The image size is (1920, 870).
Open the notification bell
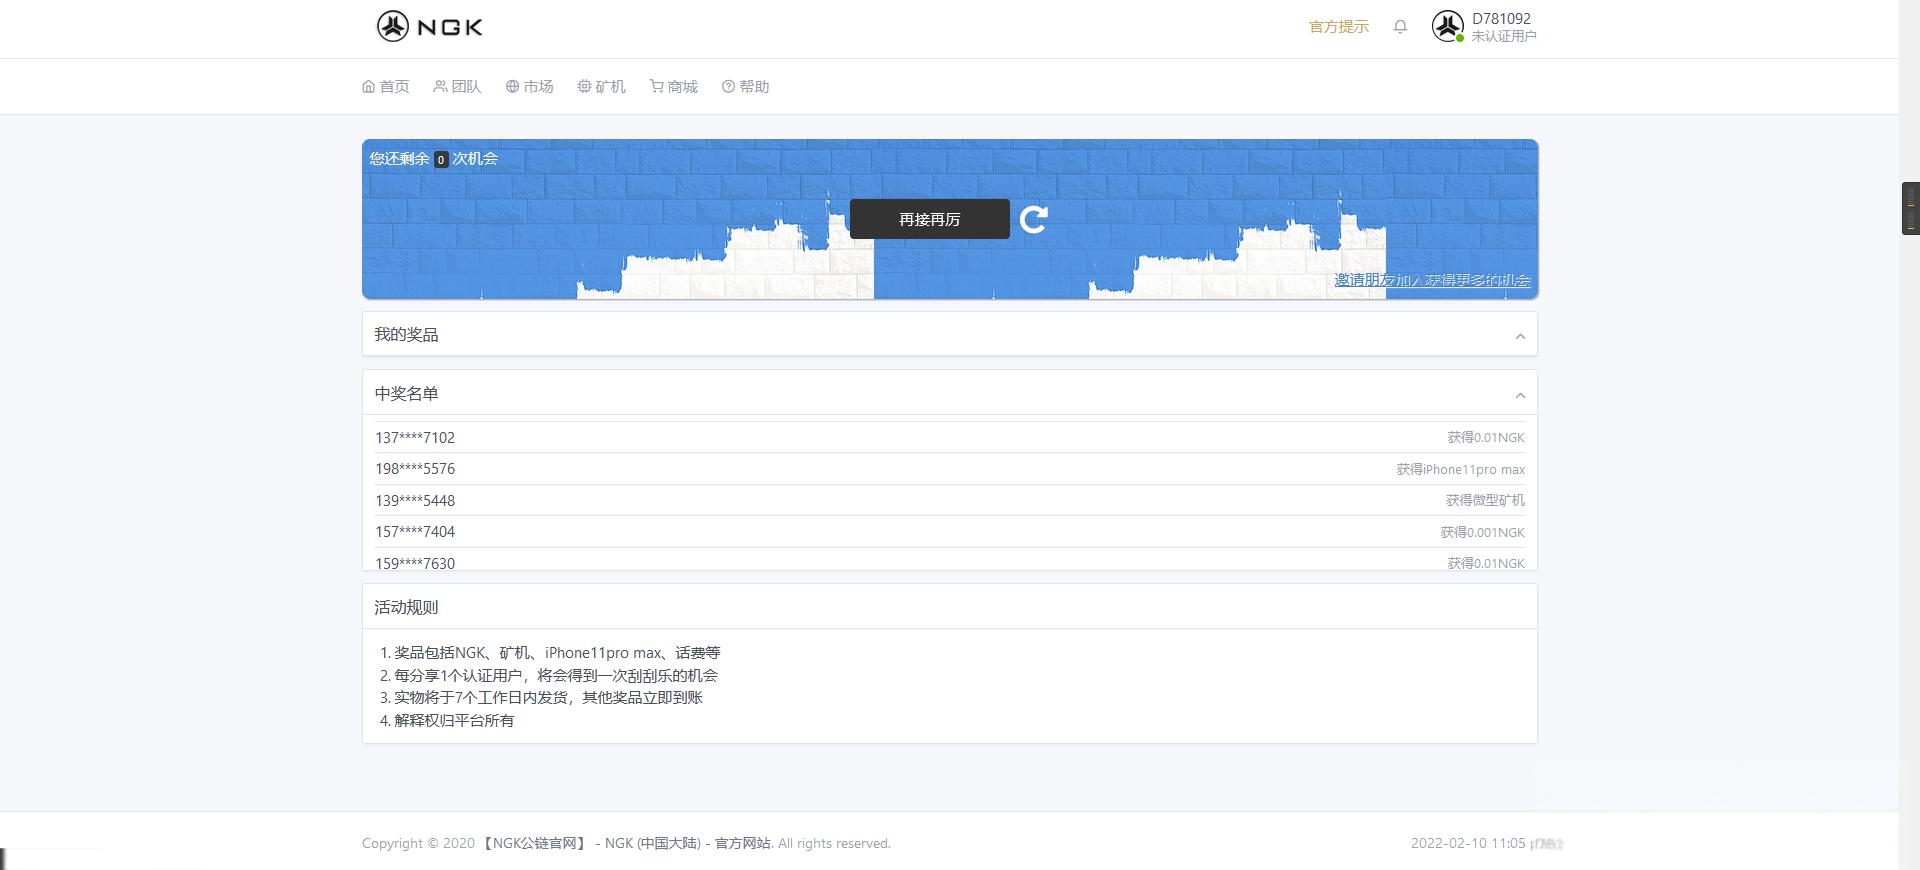(1400, 27)
